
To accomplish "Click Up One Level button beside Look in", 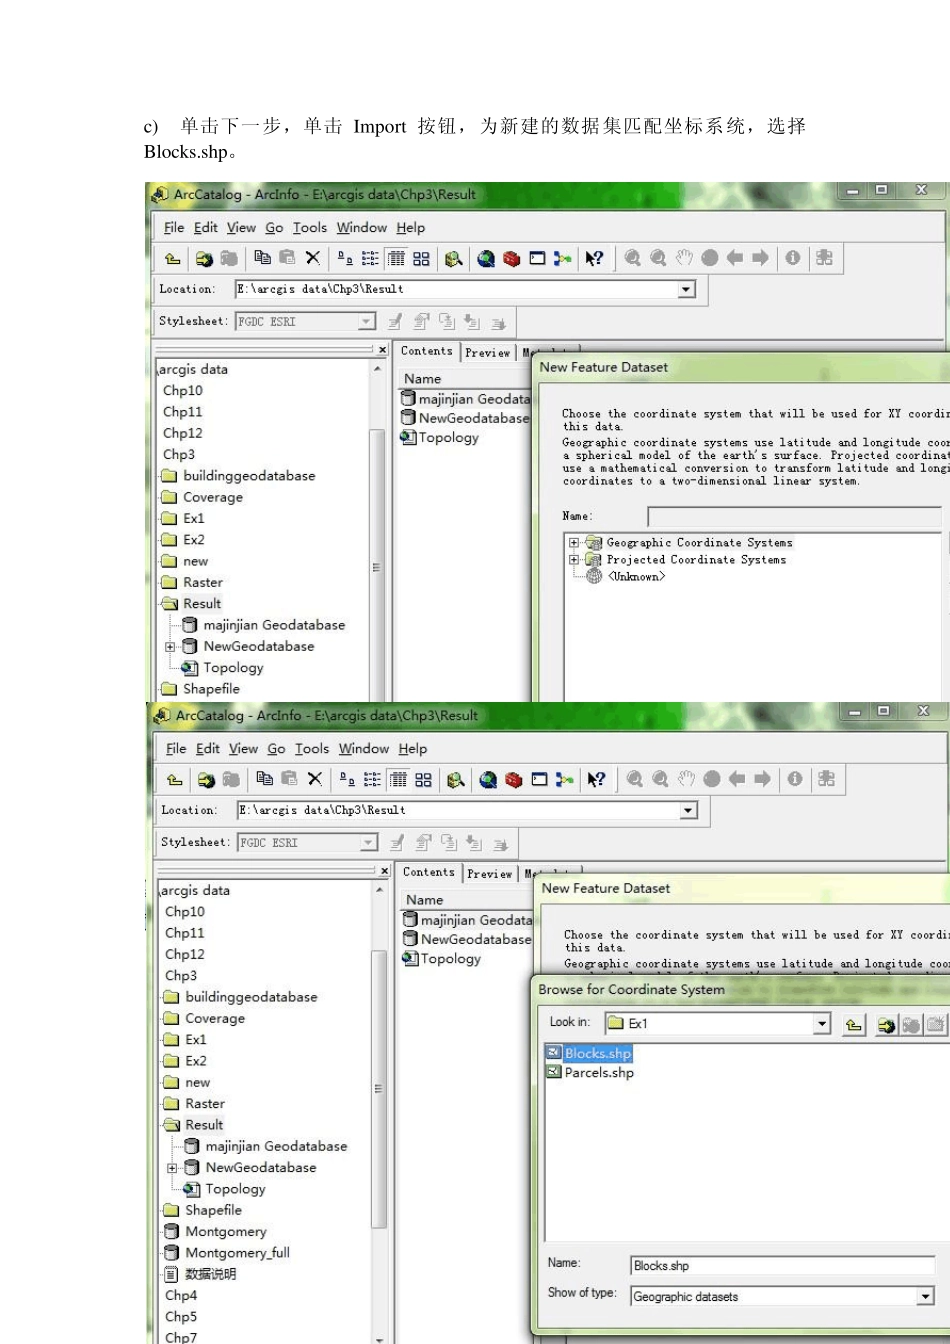I will [853, 1024].
